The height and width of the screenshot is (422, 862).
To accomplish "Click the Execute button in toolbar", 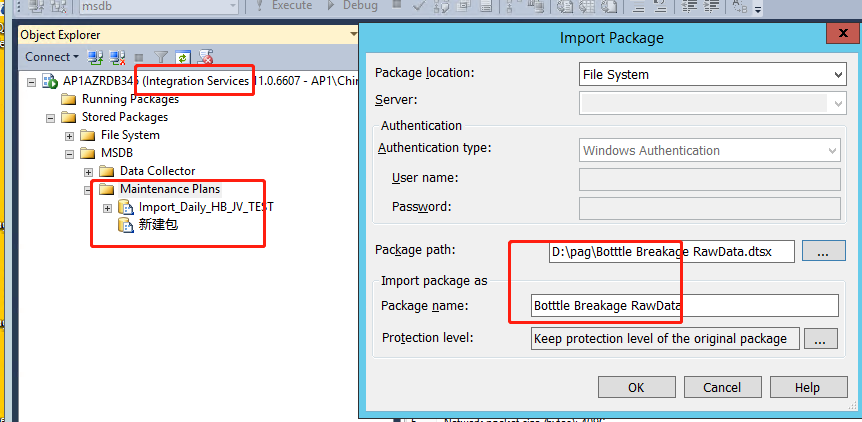I will tap(286, 5).
